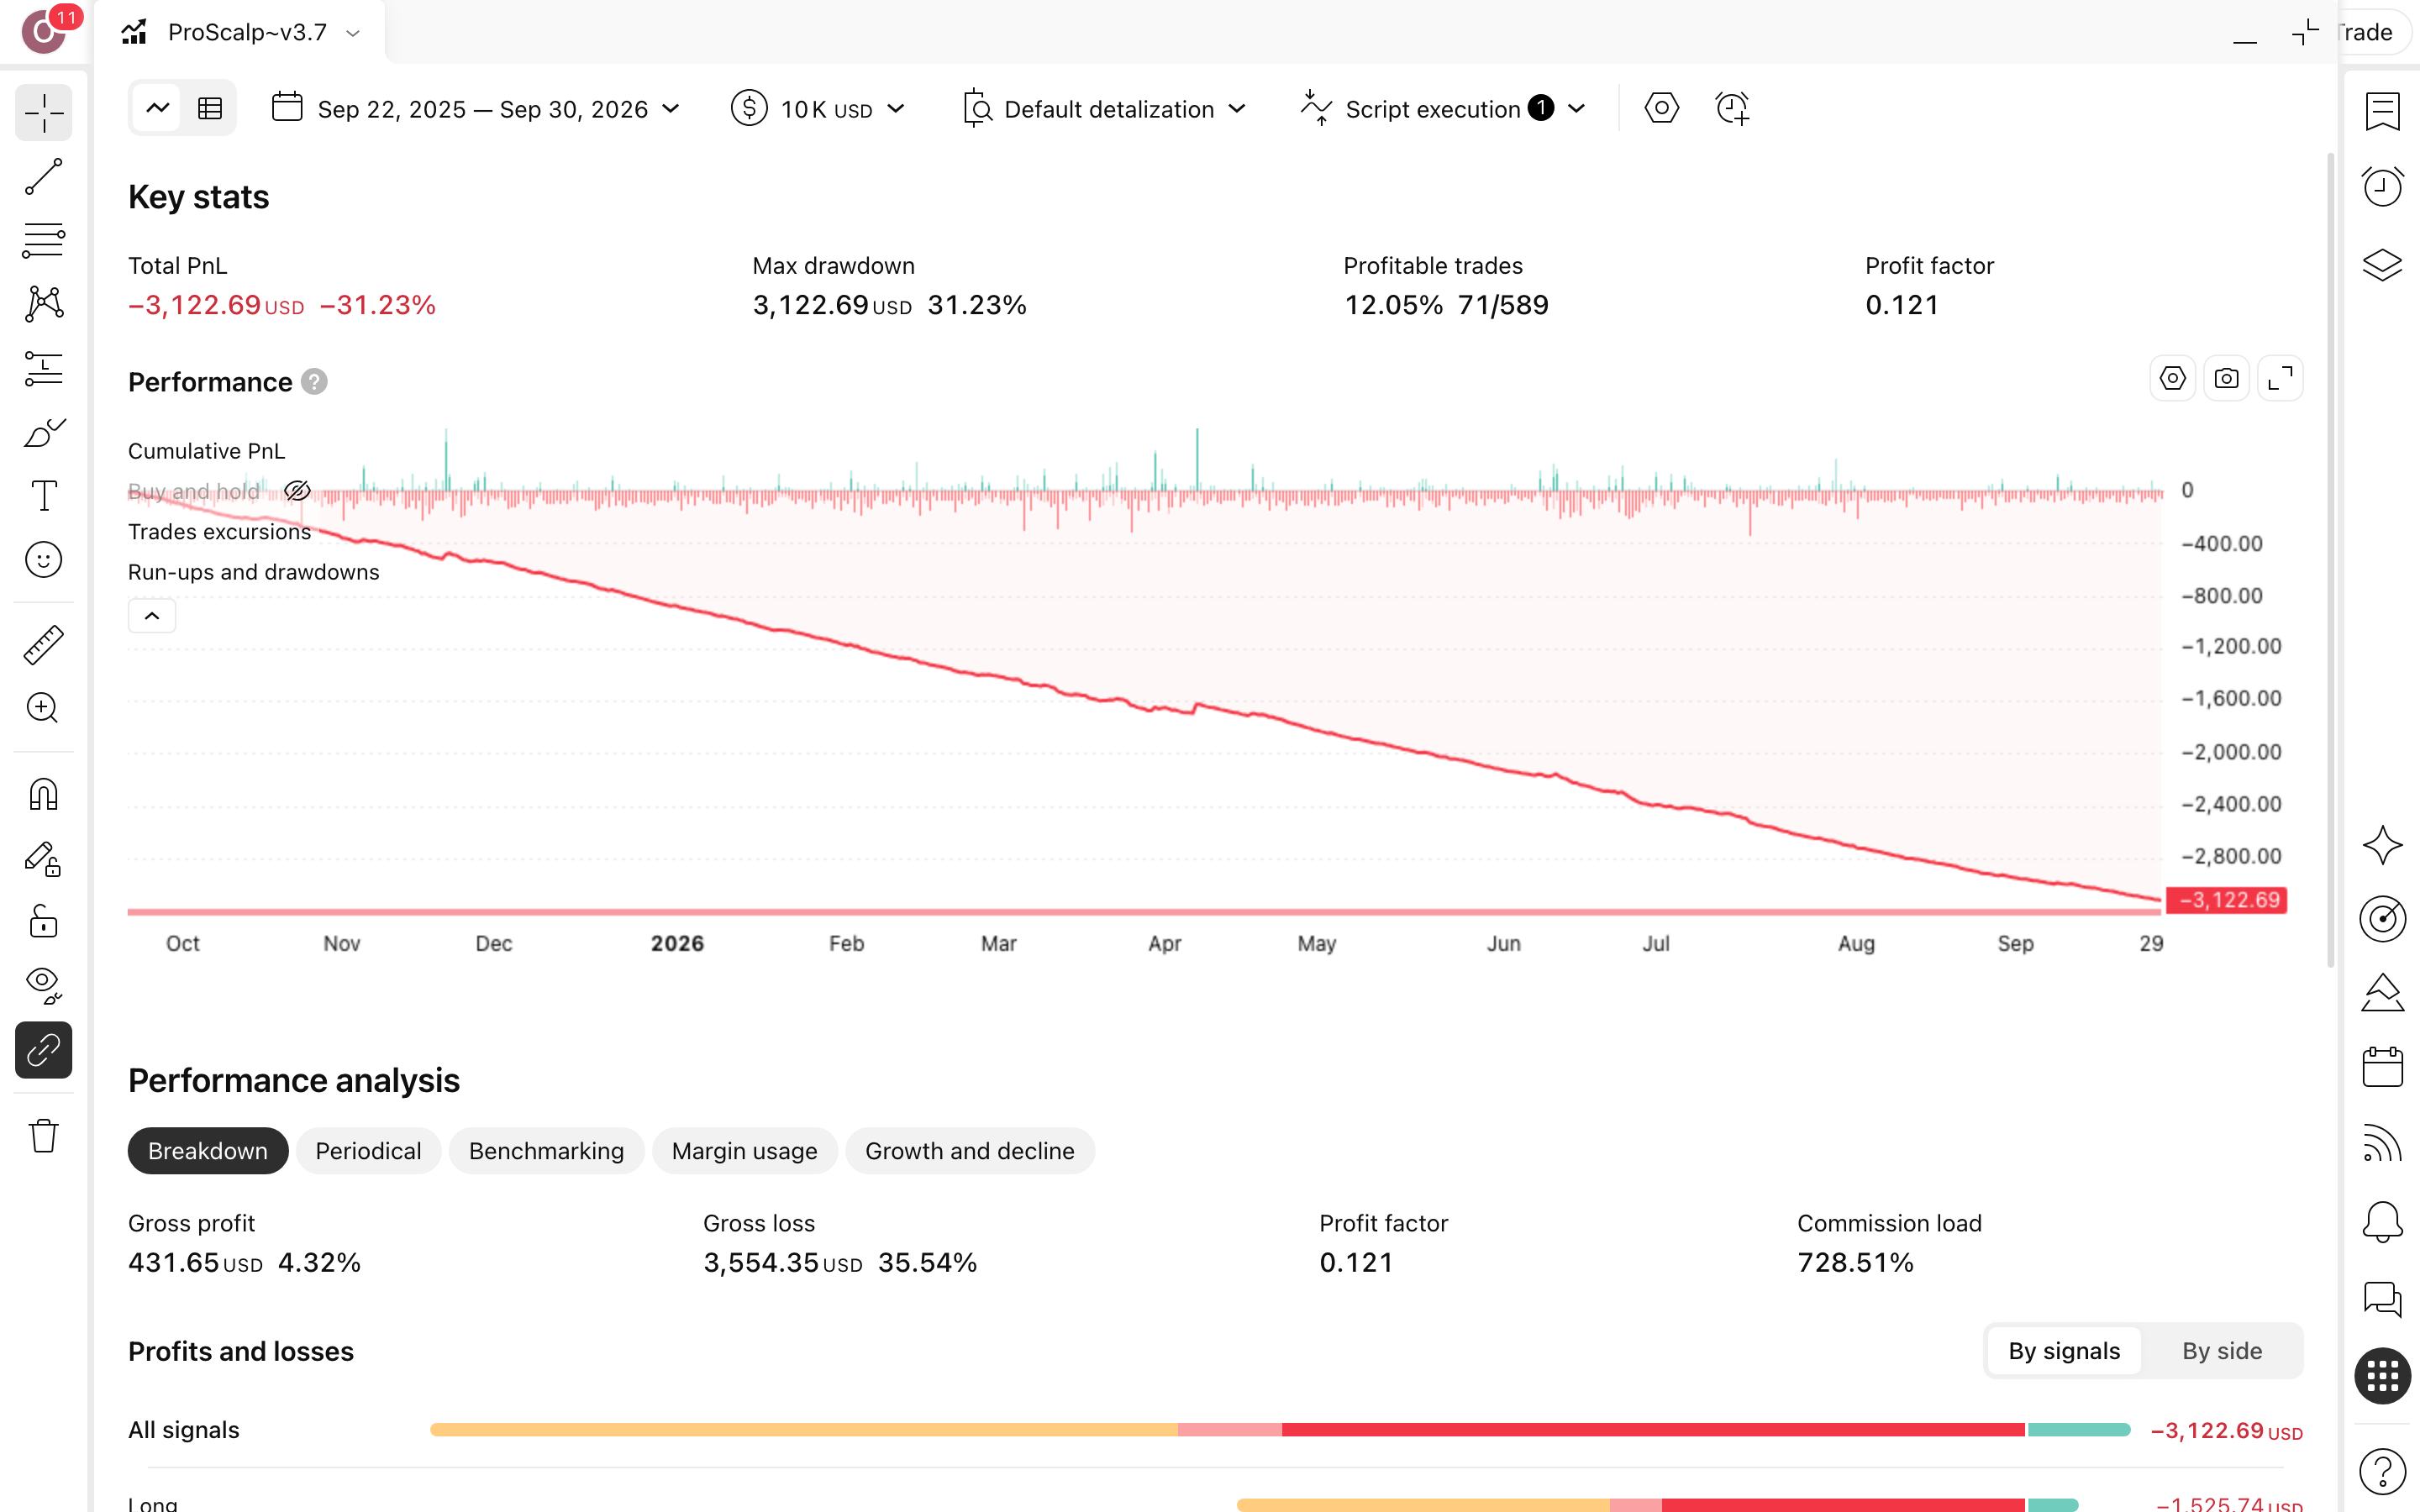Select the Breakdown tab
2420x1512 pixels.
pos(208,1151)
